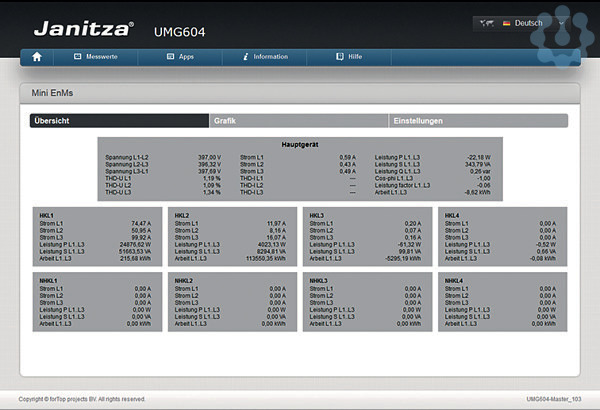
Task: Click the Hauptgerät overview panel
Action: pyautogui.click(x=300, y=167)
